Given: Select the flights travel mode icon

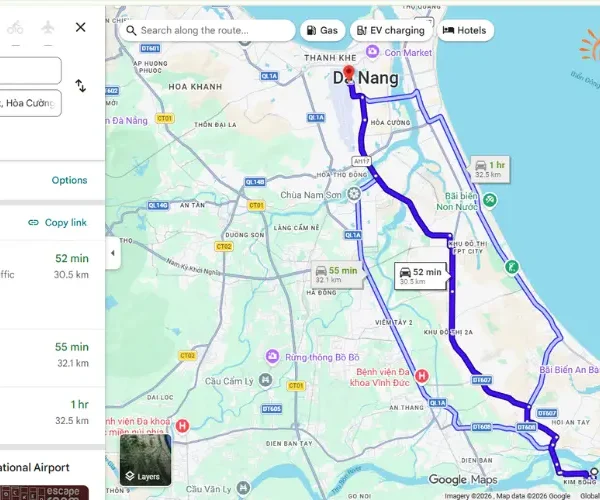Looking at the screenshot, I should tap(48, 28).
